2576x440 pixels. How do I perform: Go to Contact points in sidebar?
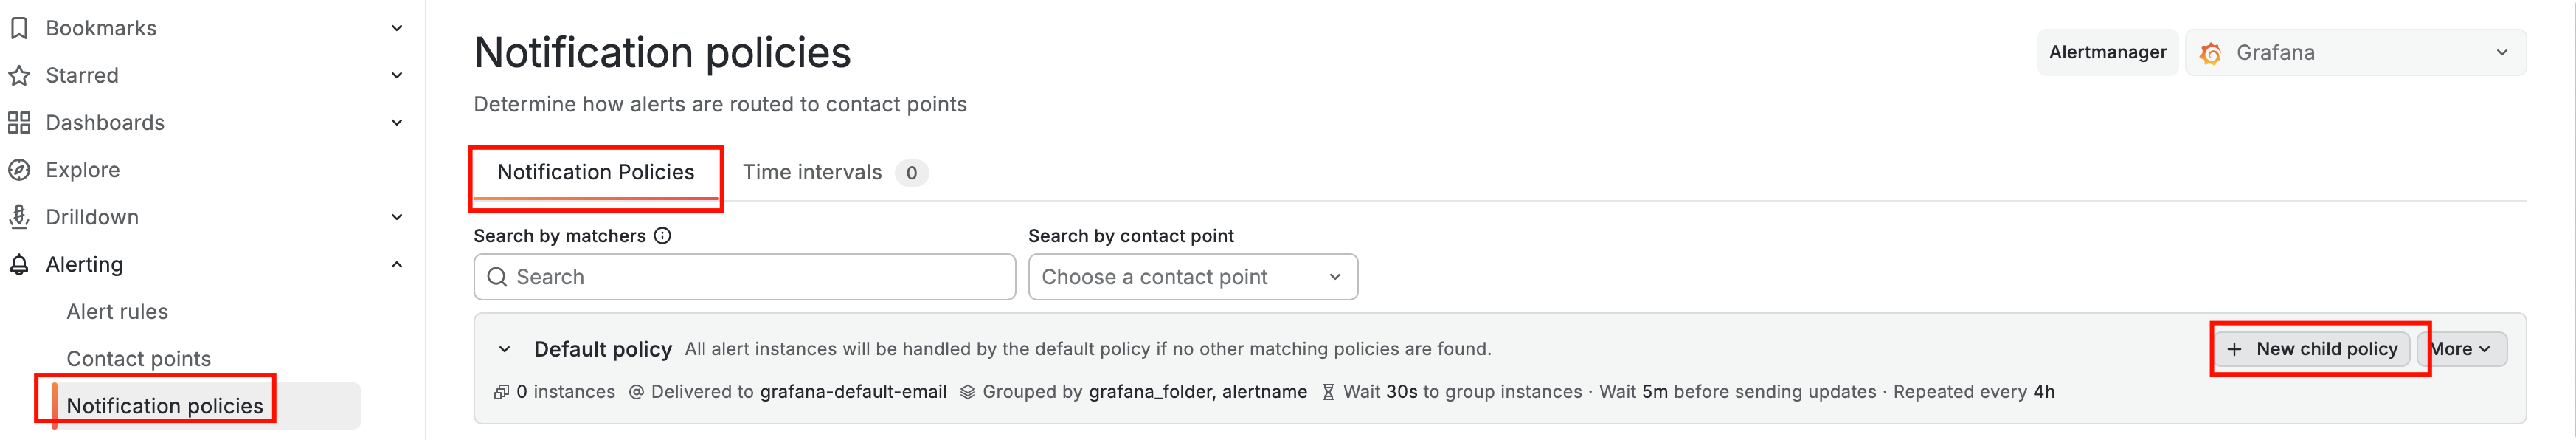tap(139, 359)
